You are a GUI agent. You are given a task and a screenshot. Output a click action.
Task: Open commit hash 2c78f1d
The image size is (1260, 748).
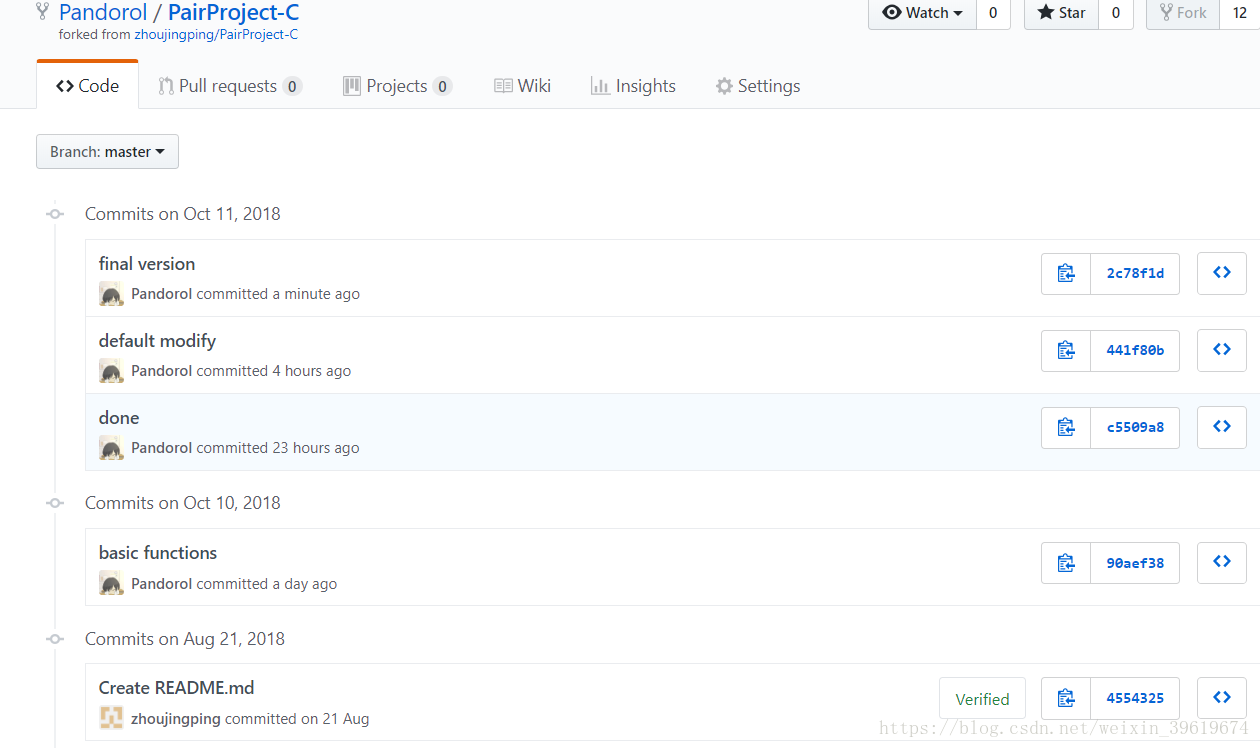pyautogui.click(x=1135, y=273)
